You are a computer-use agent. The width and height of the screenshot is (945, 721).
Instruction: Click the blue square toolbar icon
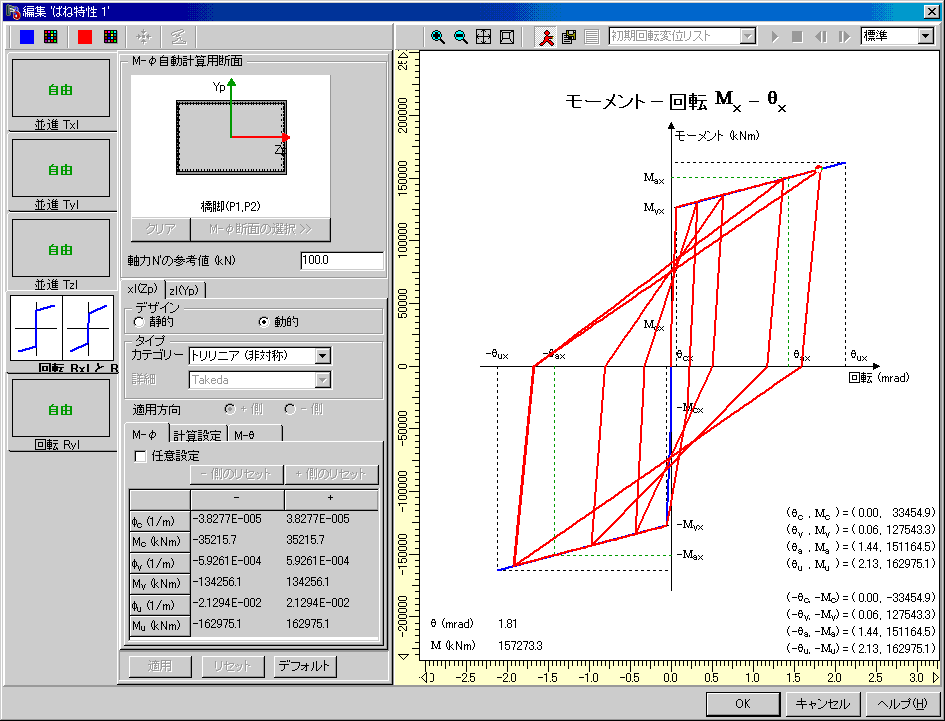27,37
